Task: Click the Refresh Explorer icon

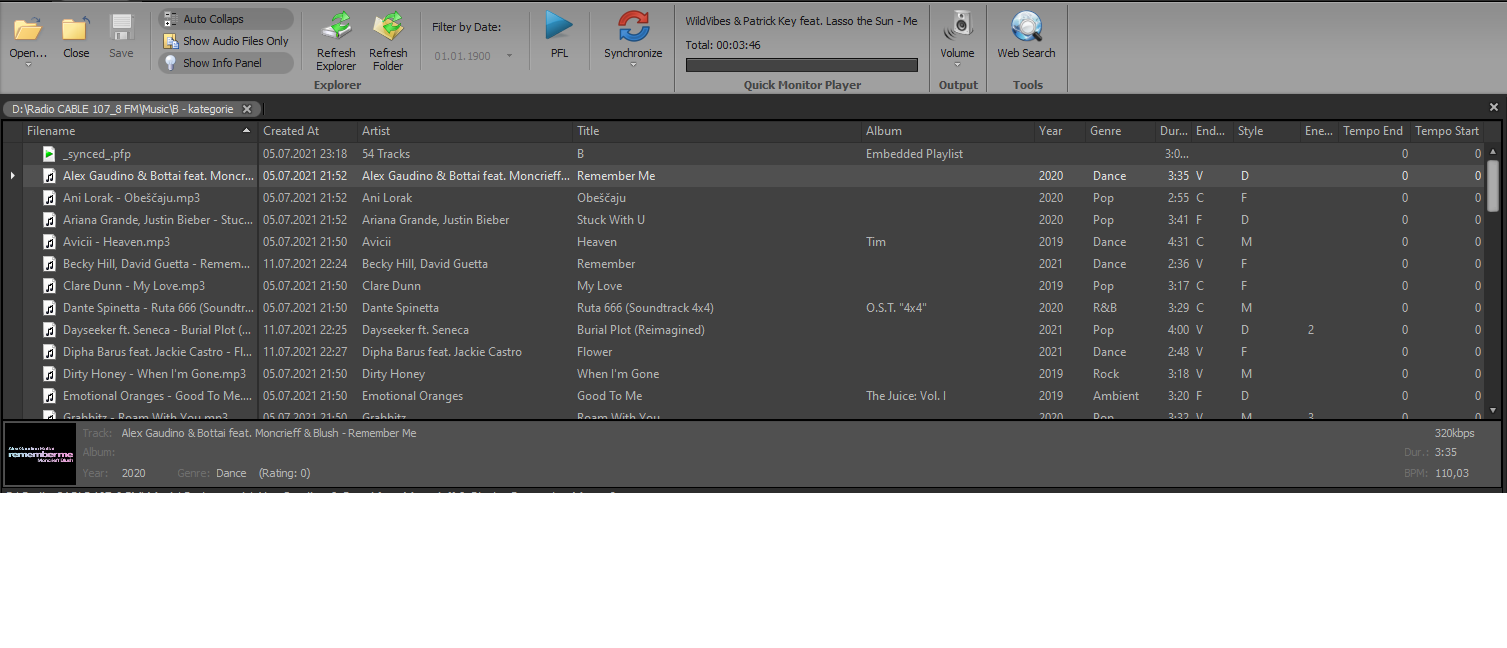Action: (x=336, y=28)
